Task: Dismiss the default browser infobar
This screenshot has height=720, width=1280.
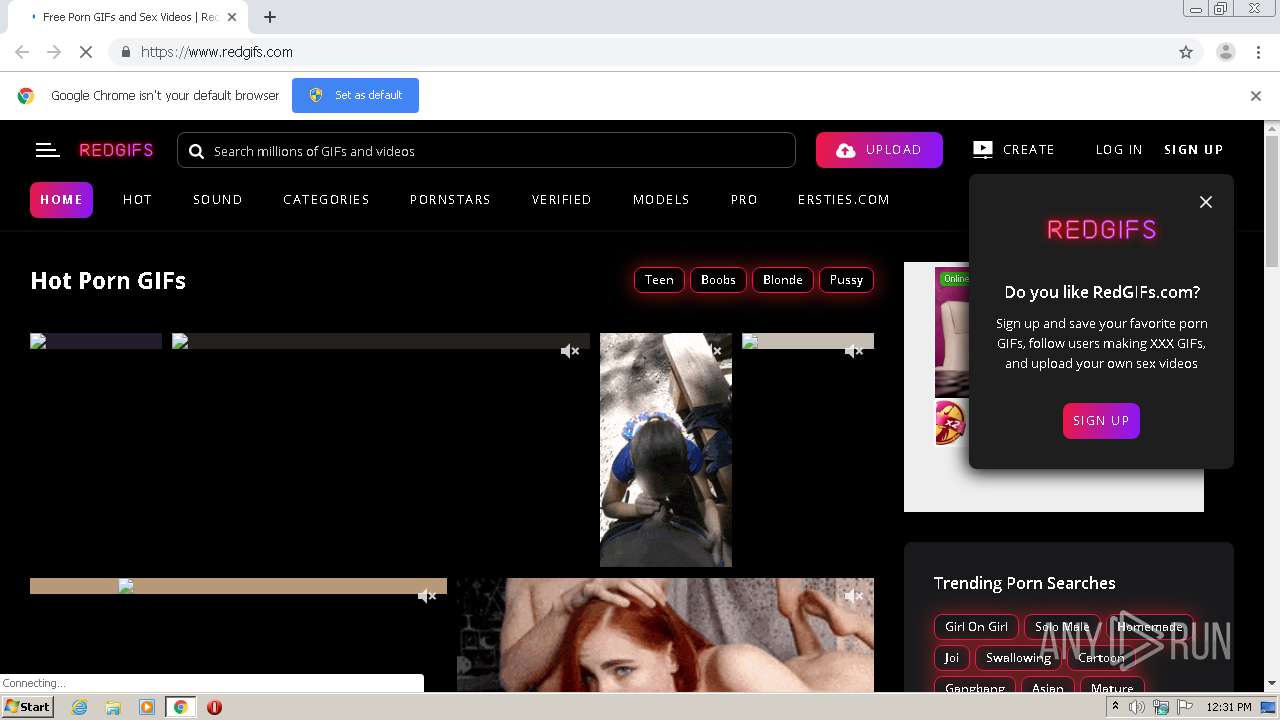Action: point(1256,96)
